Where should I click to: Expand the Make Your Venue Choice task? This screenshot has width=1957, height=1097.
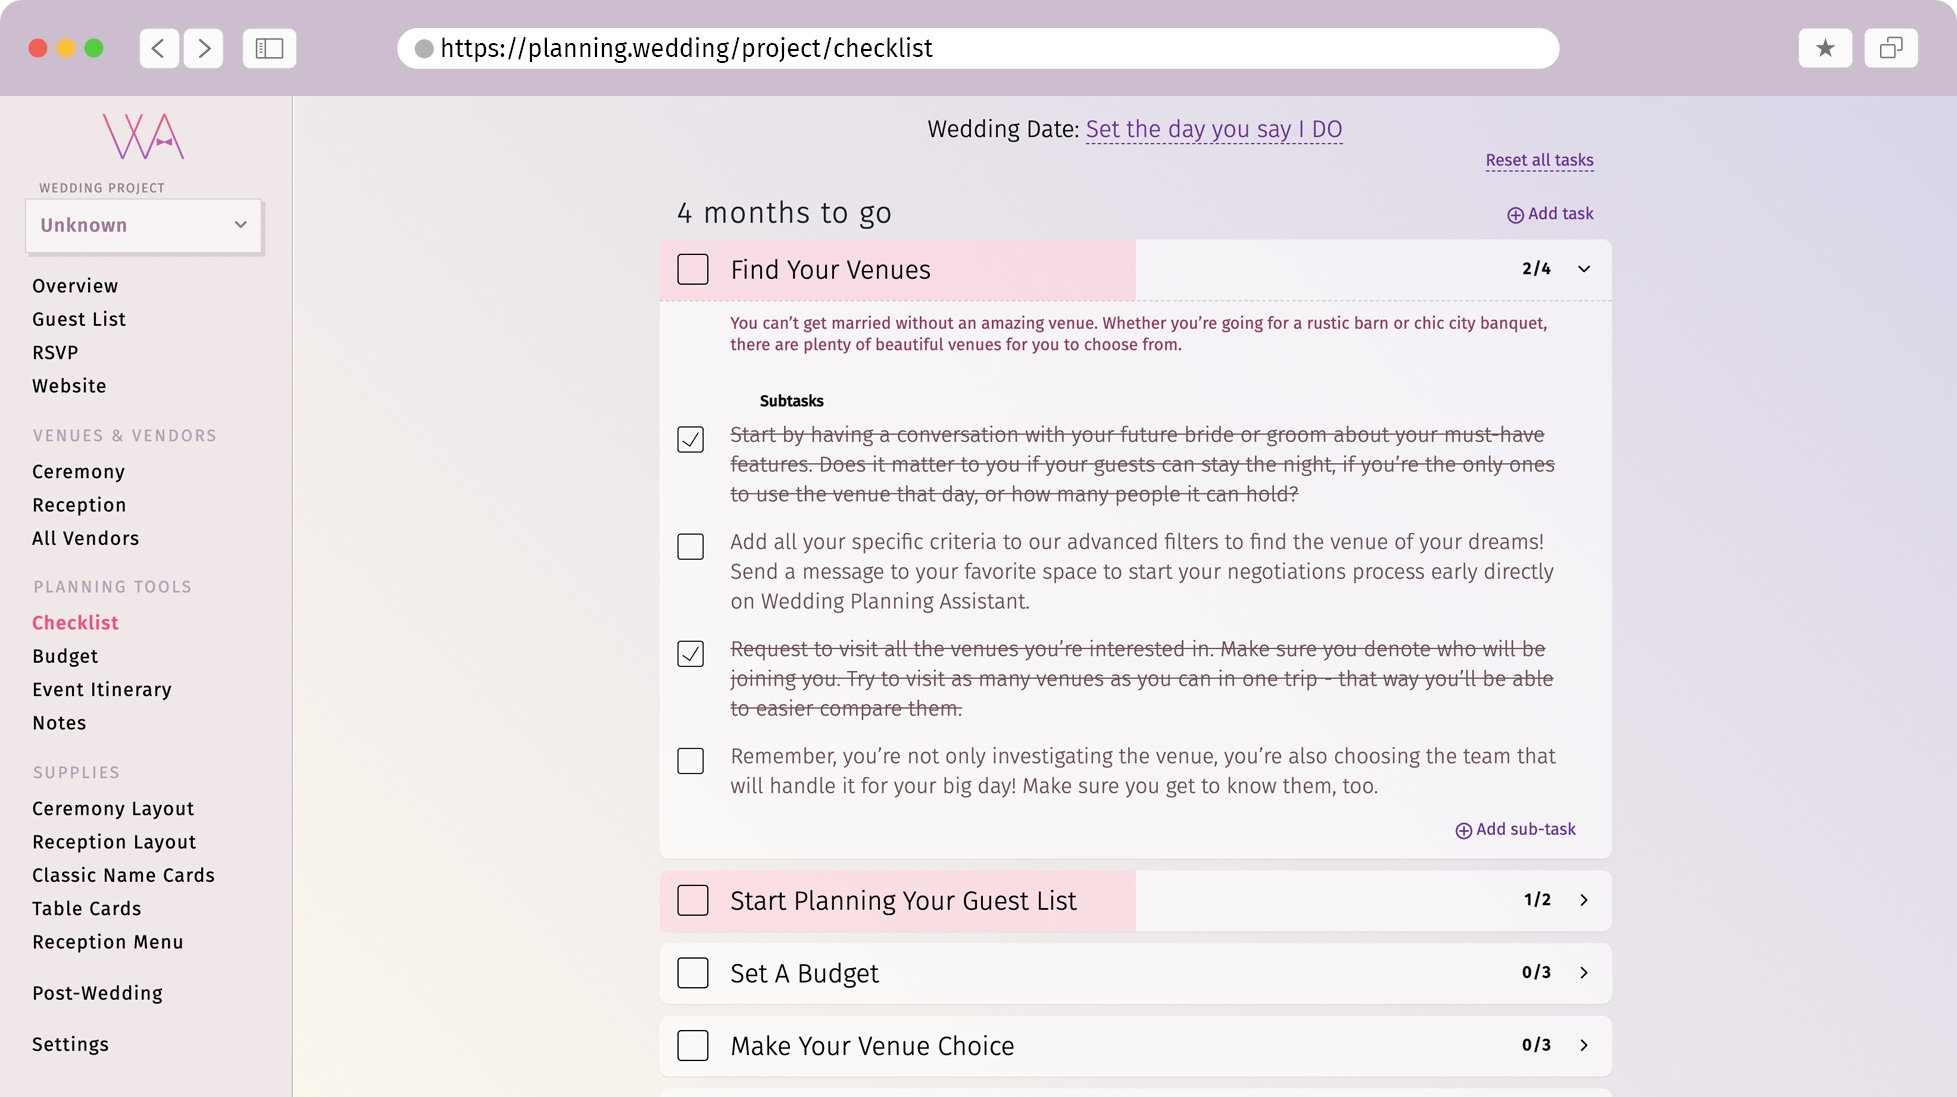(1583, 1045)
